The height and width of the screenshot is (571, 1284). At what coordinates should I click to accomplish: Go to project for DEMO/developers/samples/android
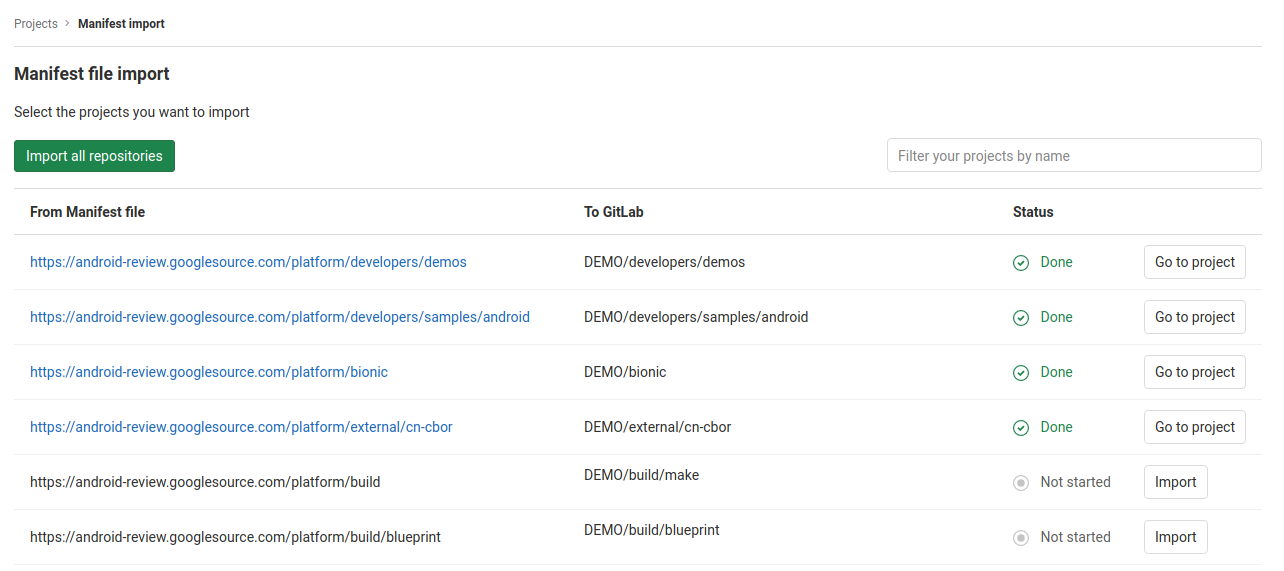tap(1194, 317)
